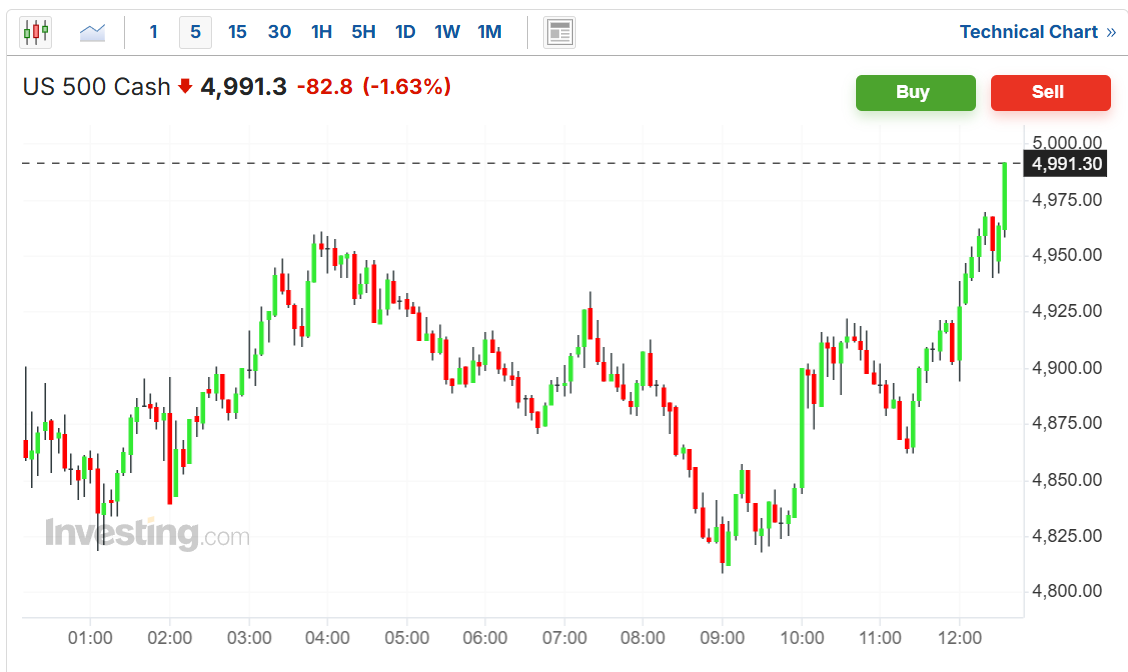This screenshot has width=1128, height=672.
Task: Click the (-1.63%) percent change
Action: pos(406,87)
